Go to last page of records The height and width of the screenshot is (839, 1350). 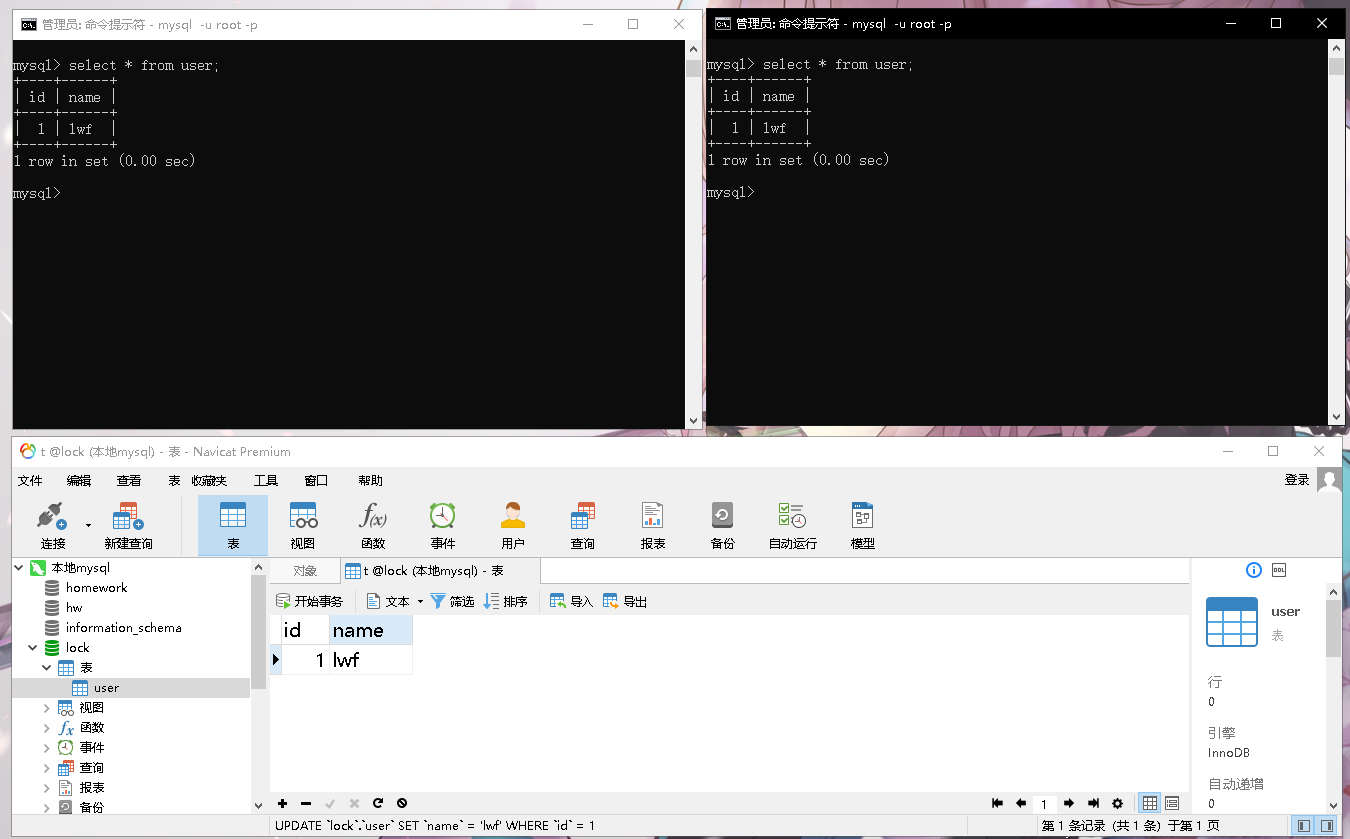point(1093,803)
